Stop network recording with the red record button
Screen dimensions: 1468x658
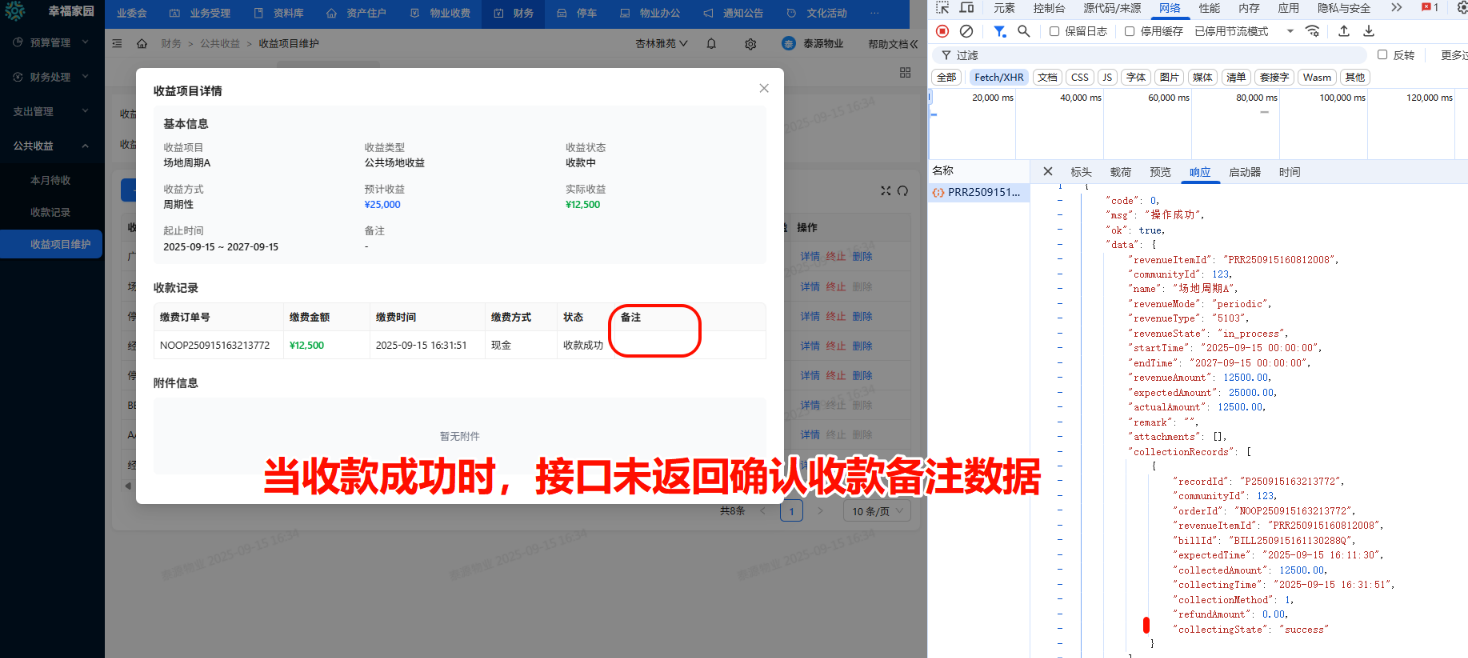(941, 30)
